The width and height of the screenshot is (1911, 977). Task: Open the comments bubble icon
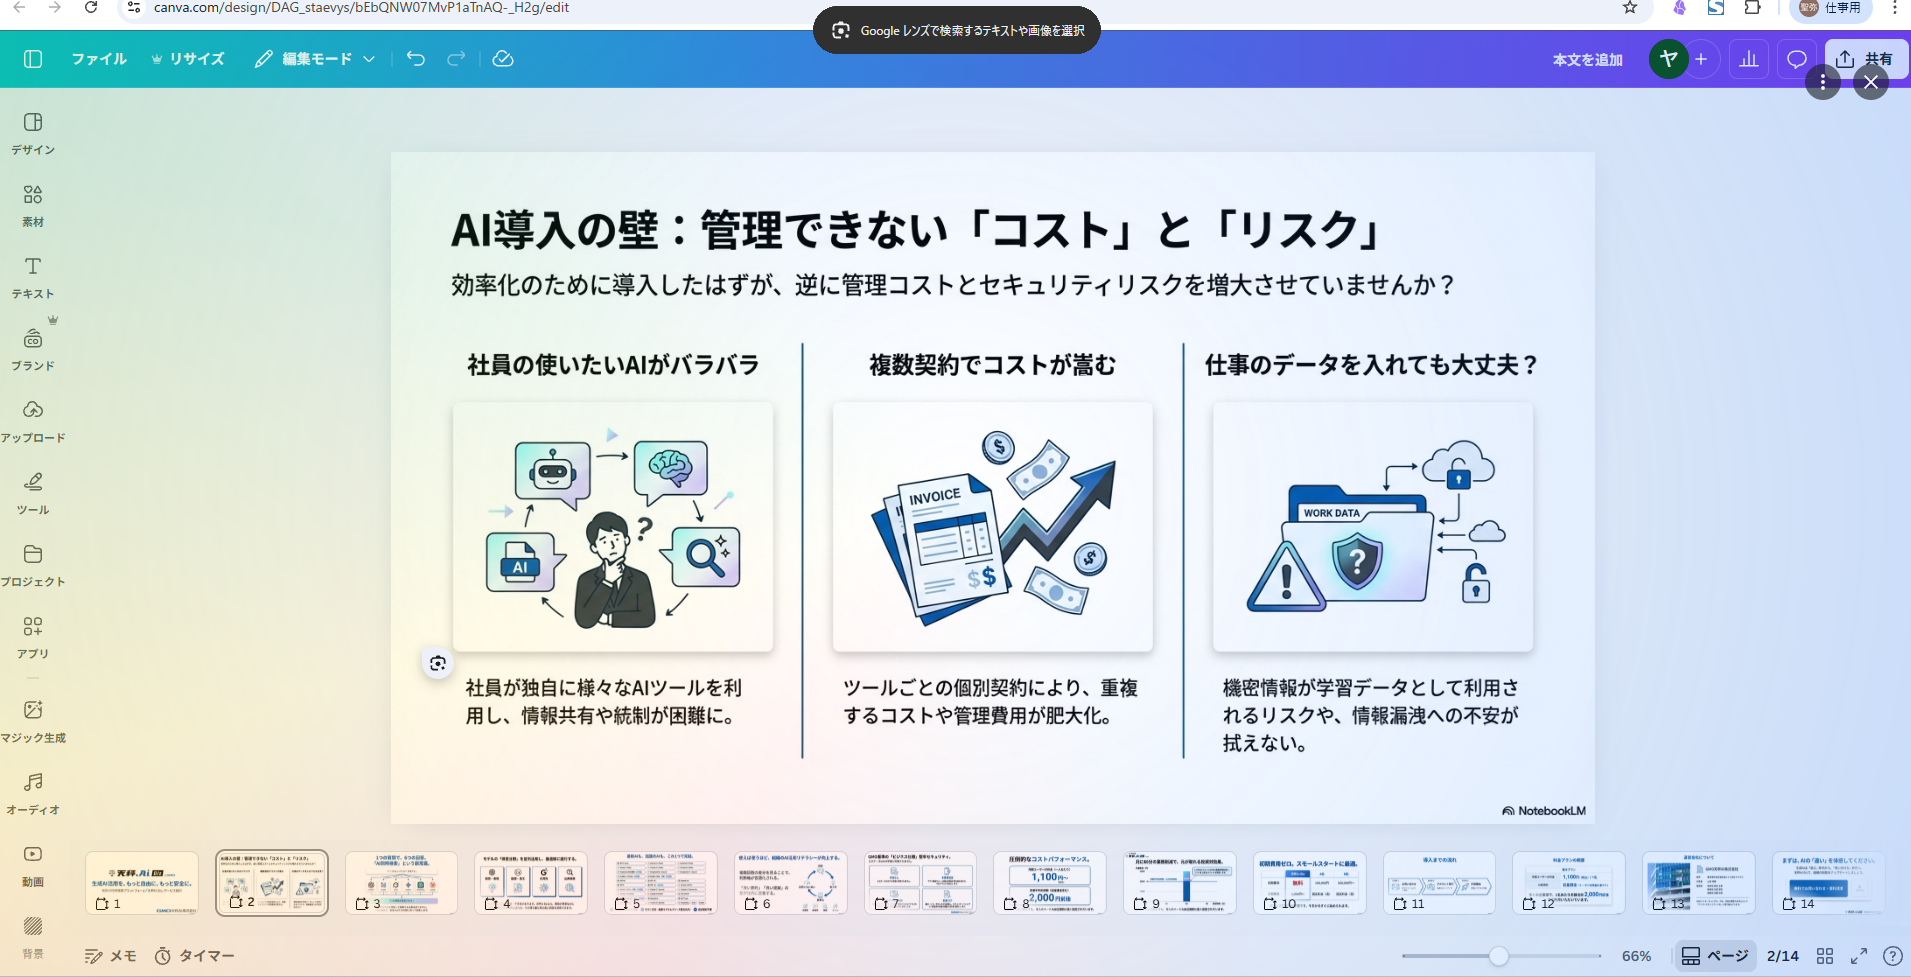1796,59
